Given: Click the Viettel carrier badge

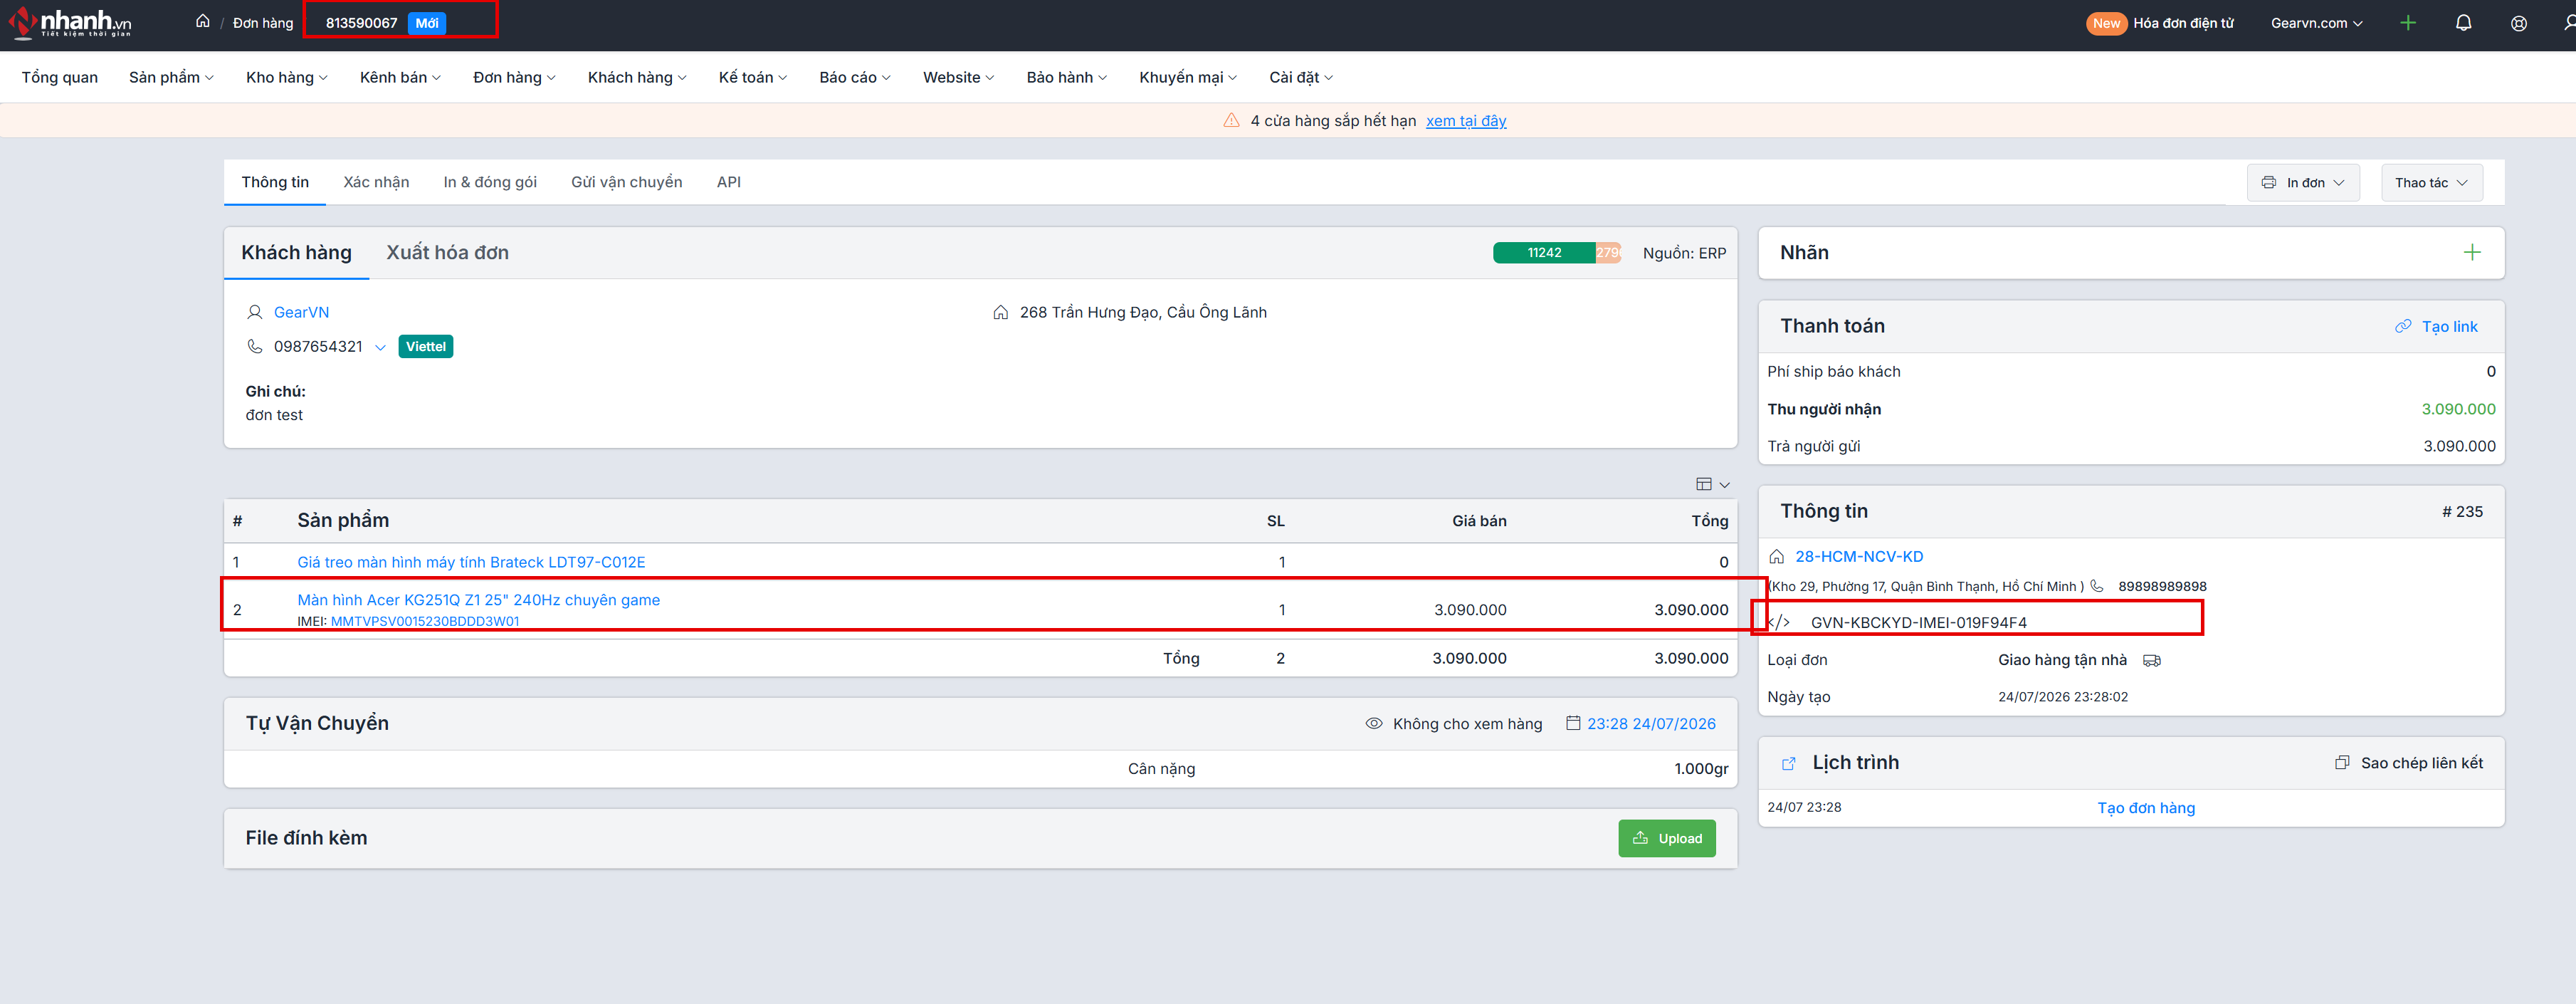Looking at the screenshot, I should click(425, 347).
